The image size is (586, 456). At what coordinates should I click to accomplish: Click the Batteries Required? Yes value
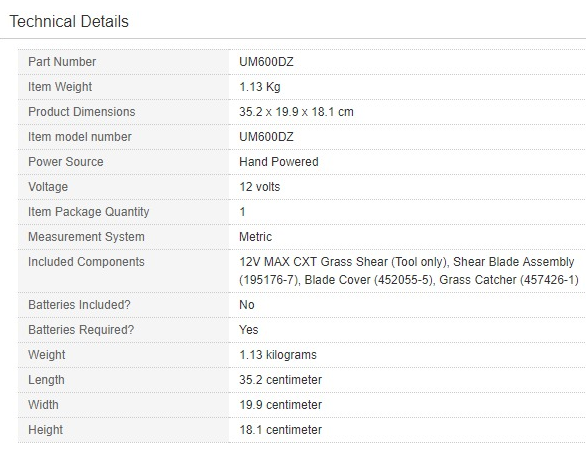[x=249, y=330]
